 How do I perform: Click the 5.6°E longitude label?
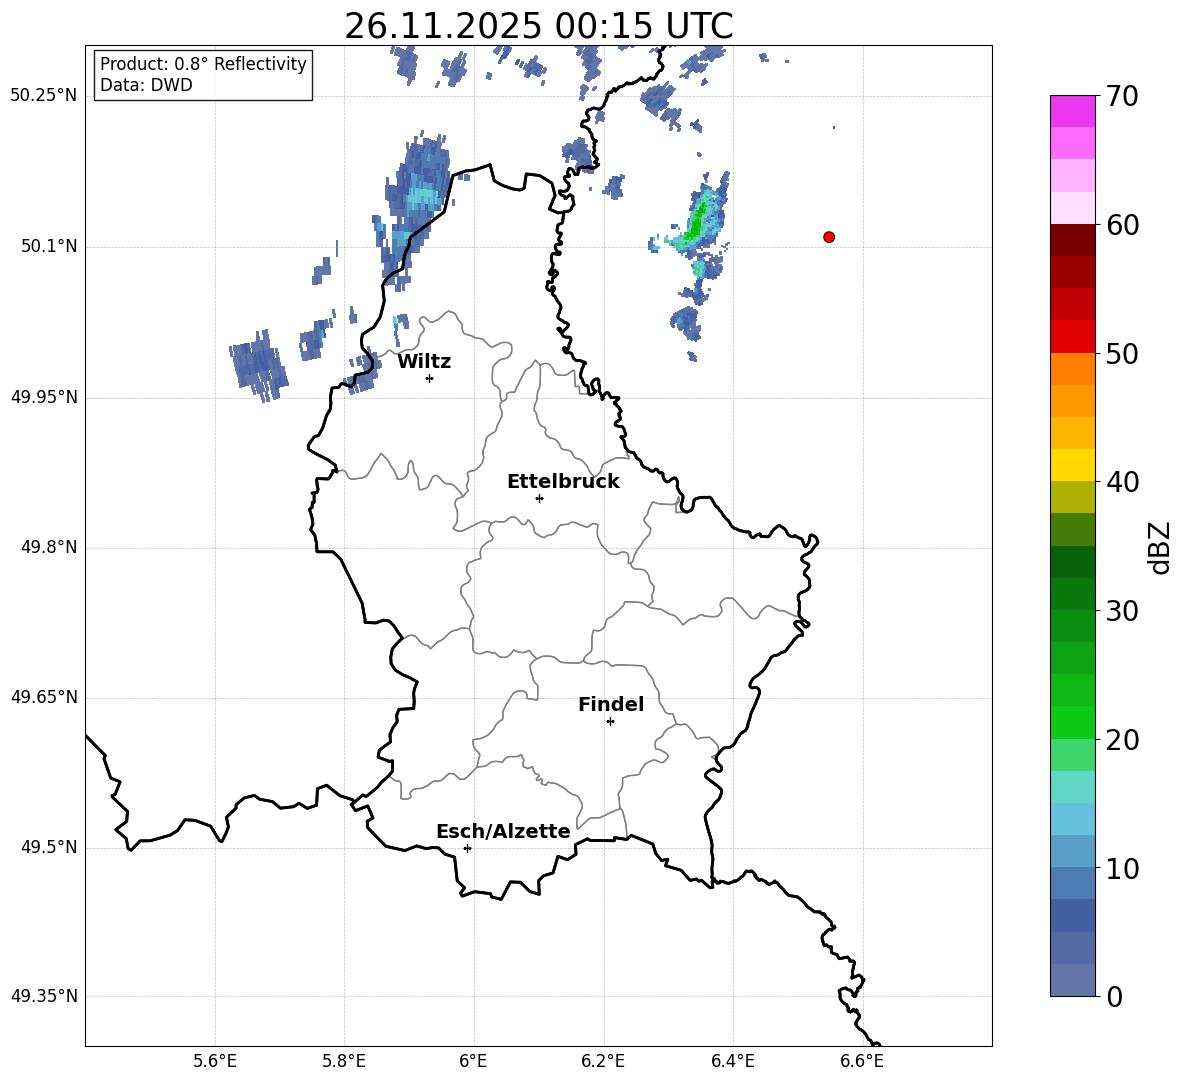click(215, 1061)
